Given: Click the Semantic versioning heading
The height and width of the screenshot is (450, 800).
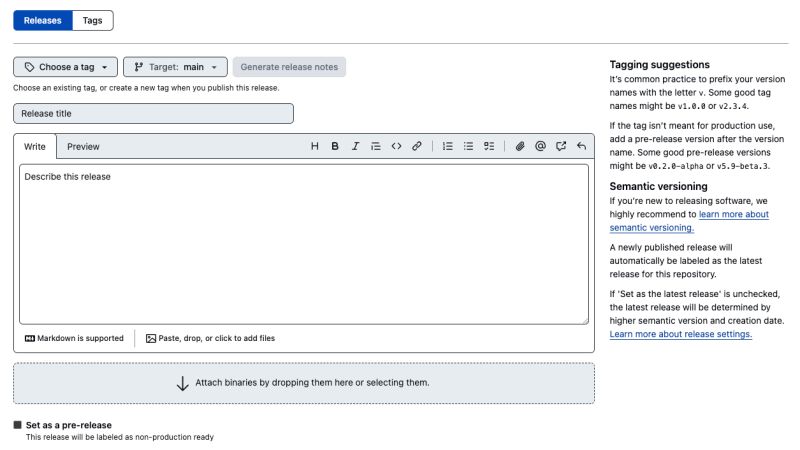Looking at the screenshot, I should point(659,186).
